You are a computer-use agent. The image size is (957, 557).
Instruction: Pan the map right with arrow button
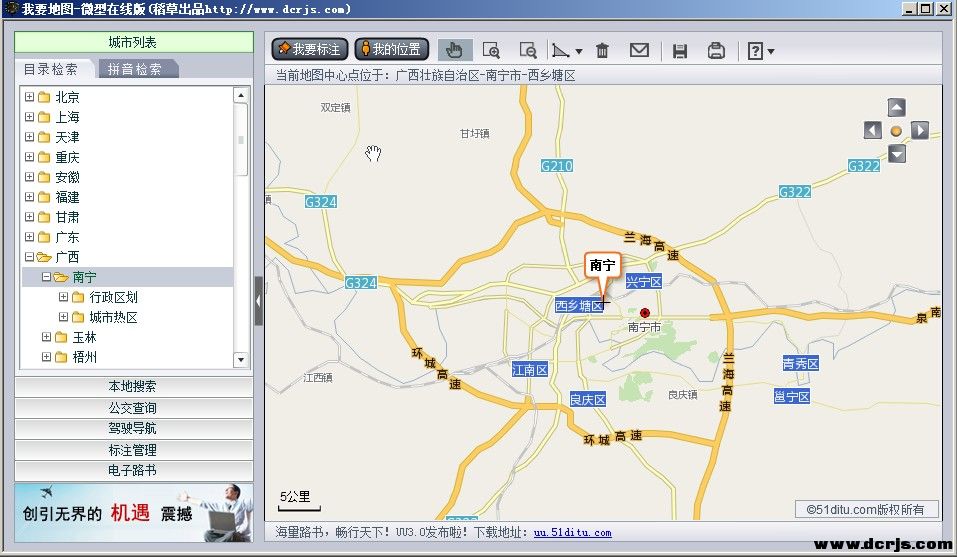click(x=920, y=130)
